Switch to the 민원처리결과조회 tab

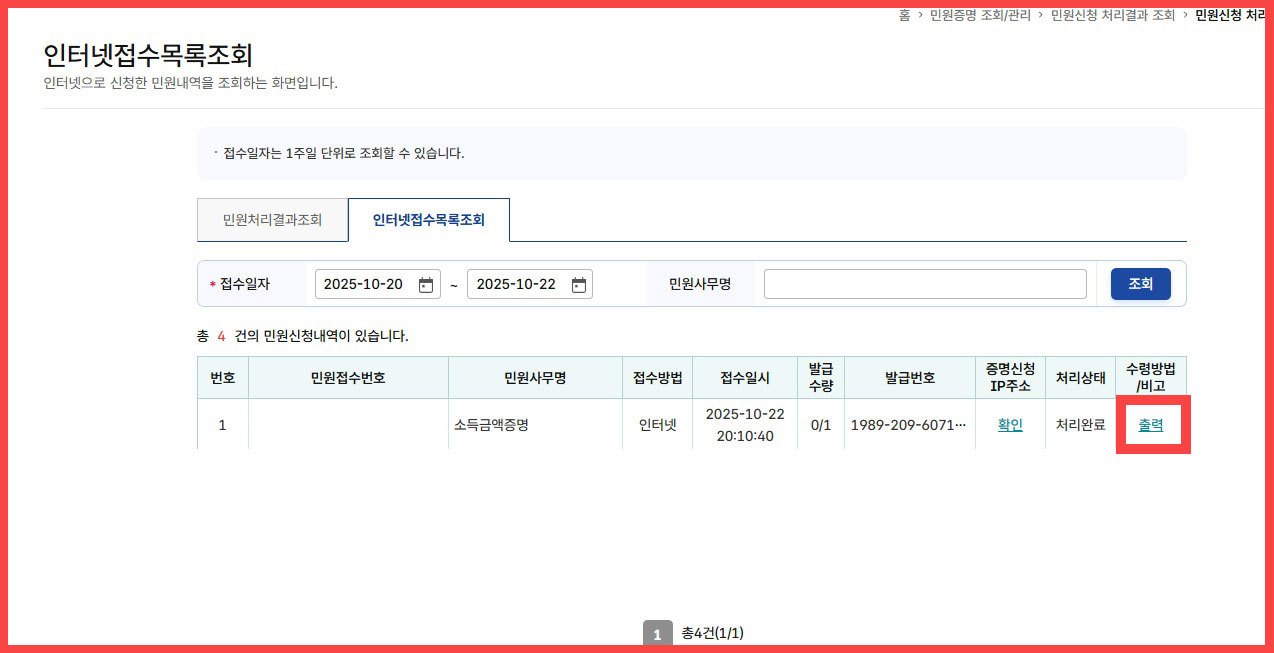pos(271,219)
